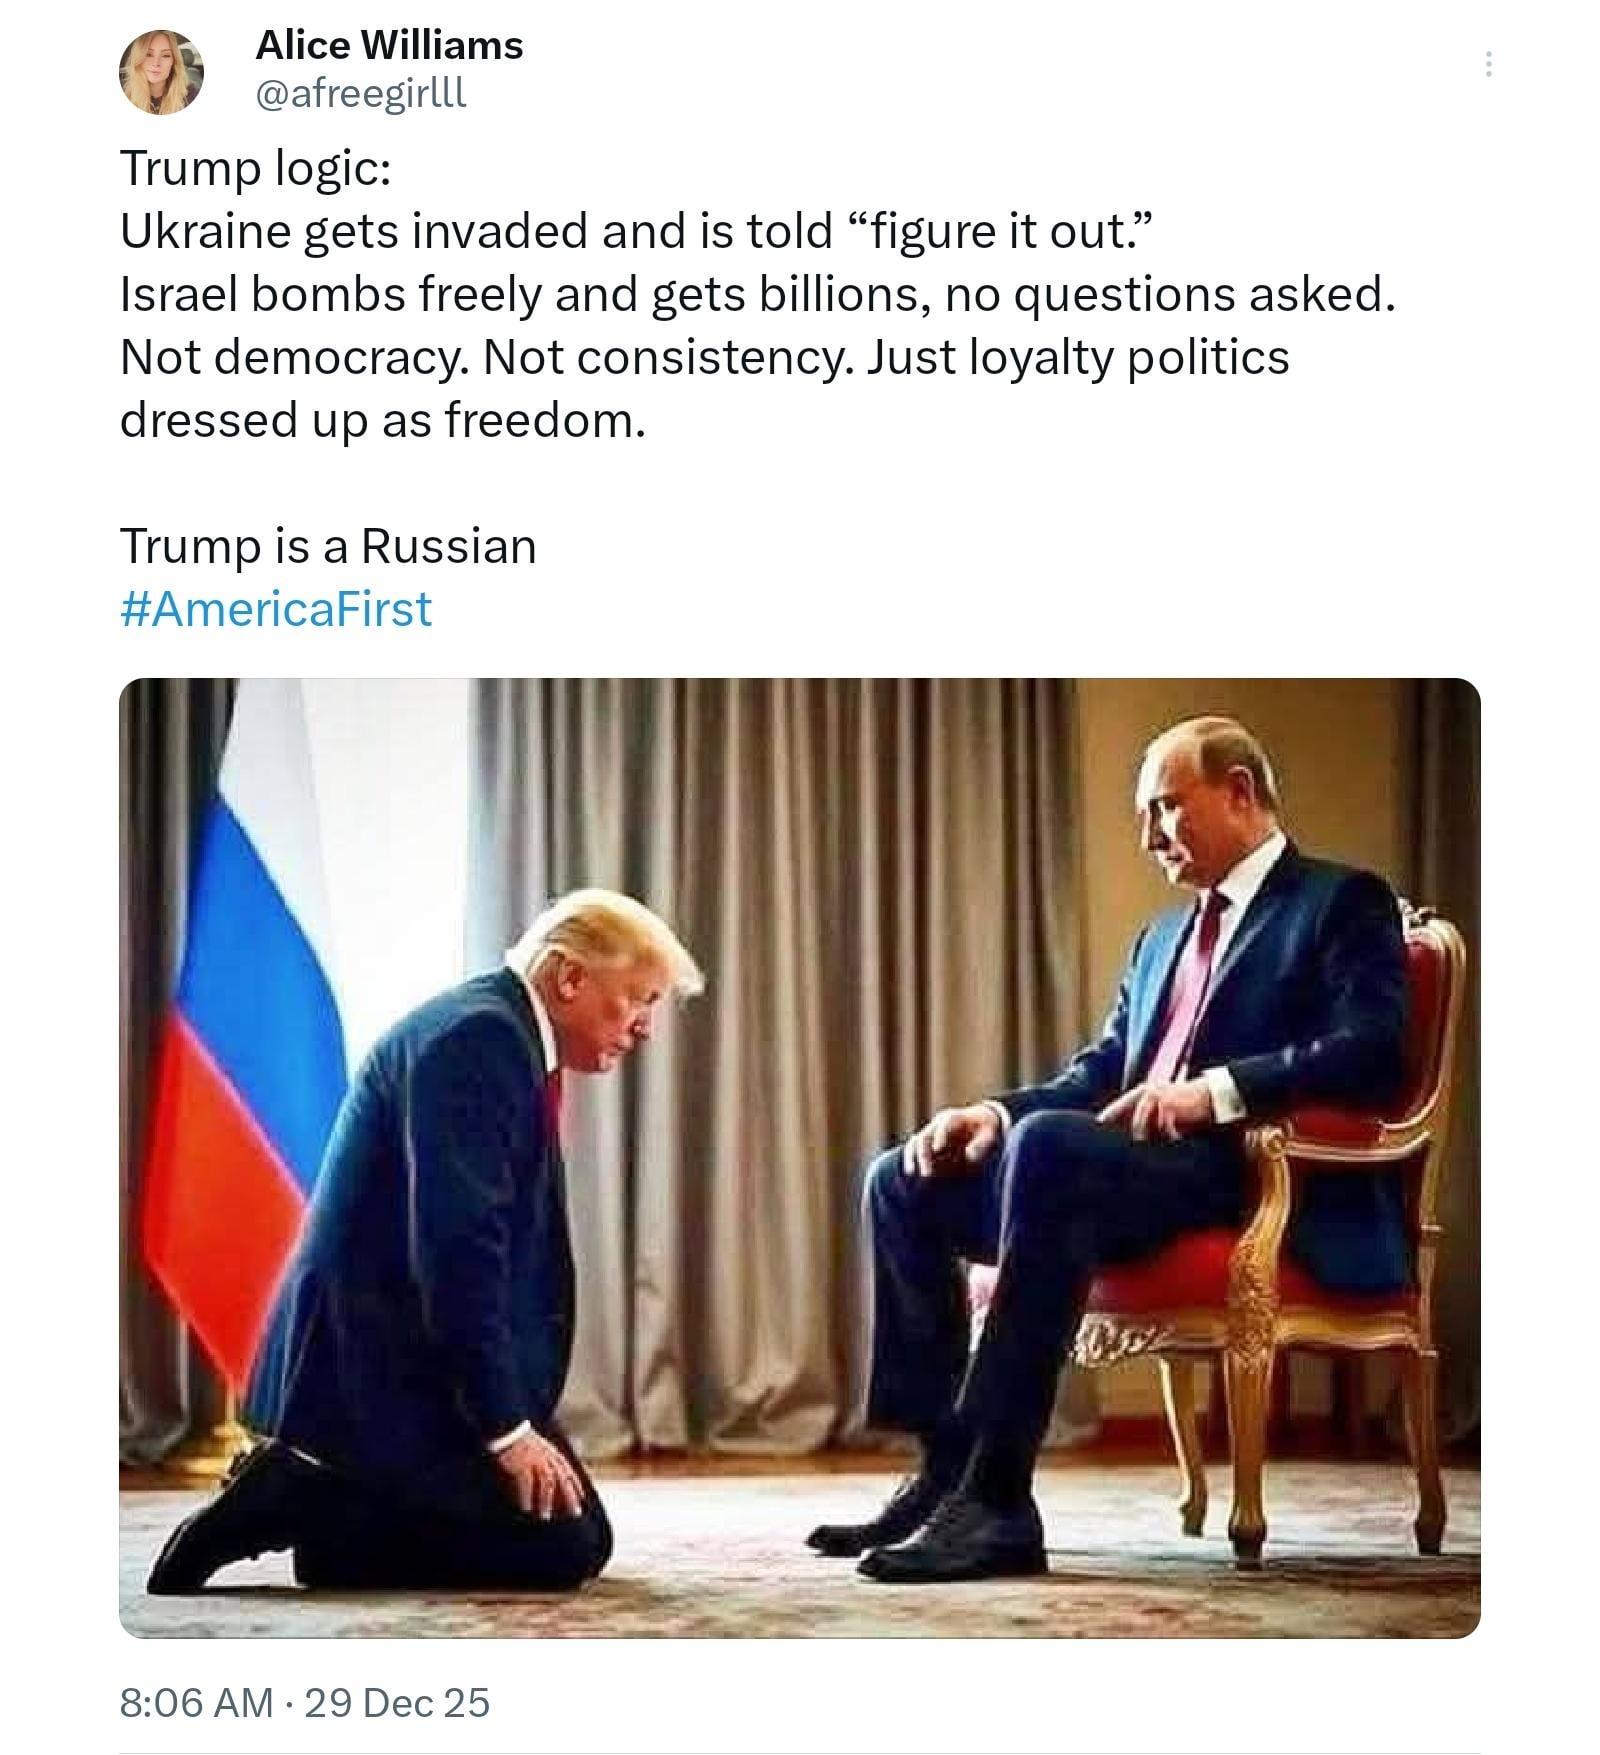Click Alice Williams' profile avatar
Image resolution: width=1600 pixels, height=1755 pixels.
point(161,72)
